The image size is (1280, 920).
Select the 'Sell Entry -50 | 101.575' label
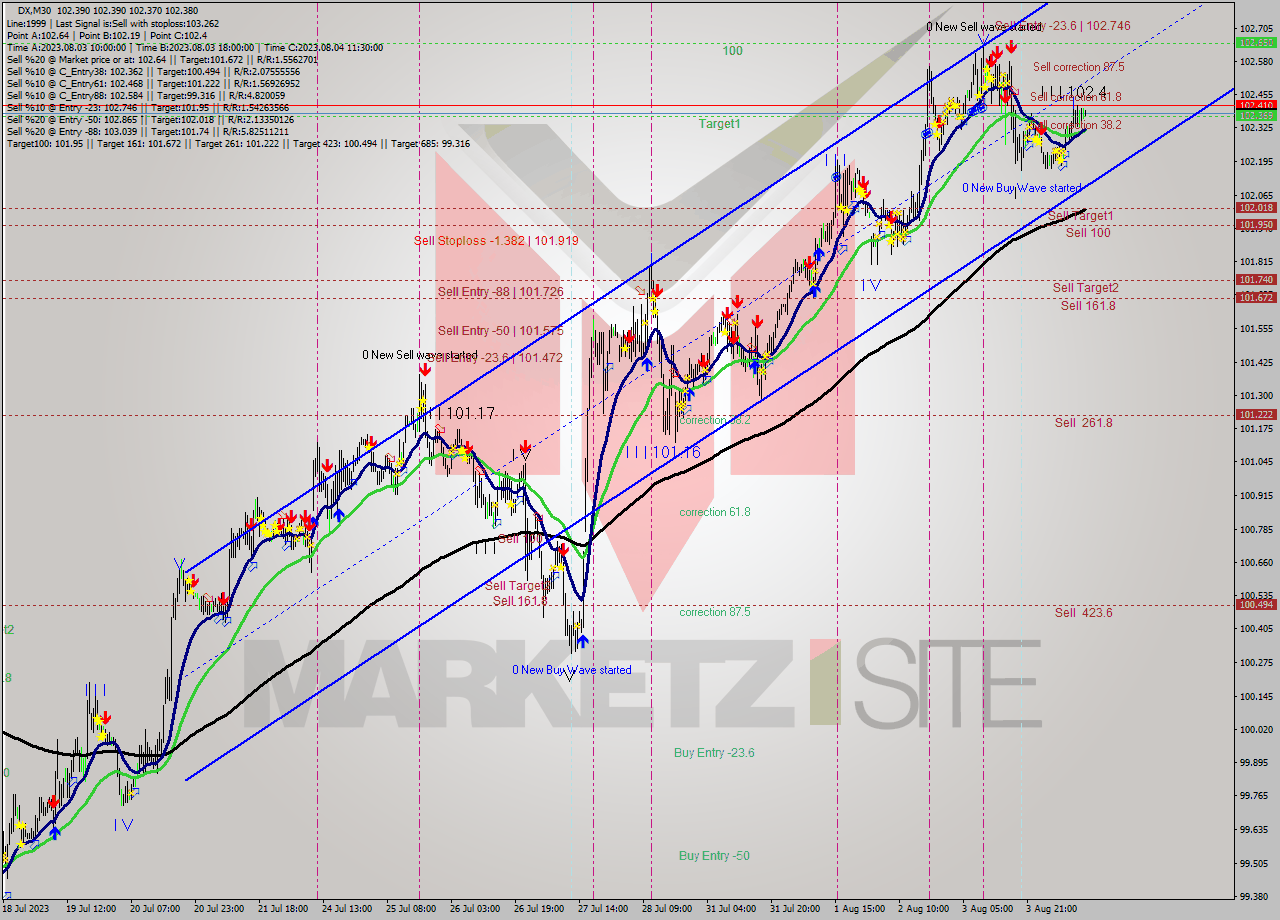pyautogui.click(x=500, y=330)
